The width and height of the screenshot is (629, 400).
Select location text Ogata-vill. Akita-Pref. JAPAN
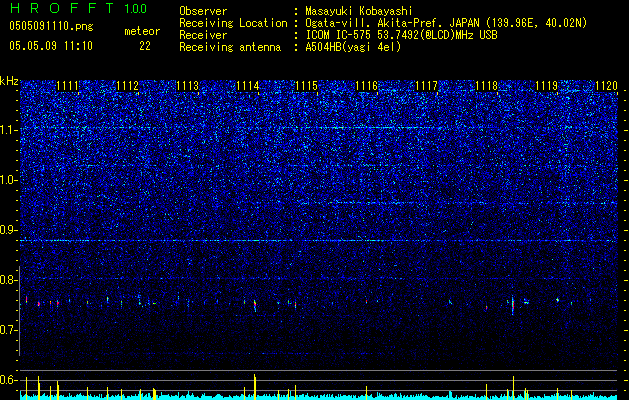pos(393,23)
